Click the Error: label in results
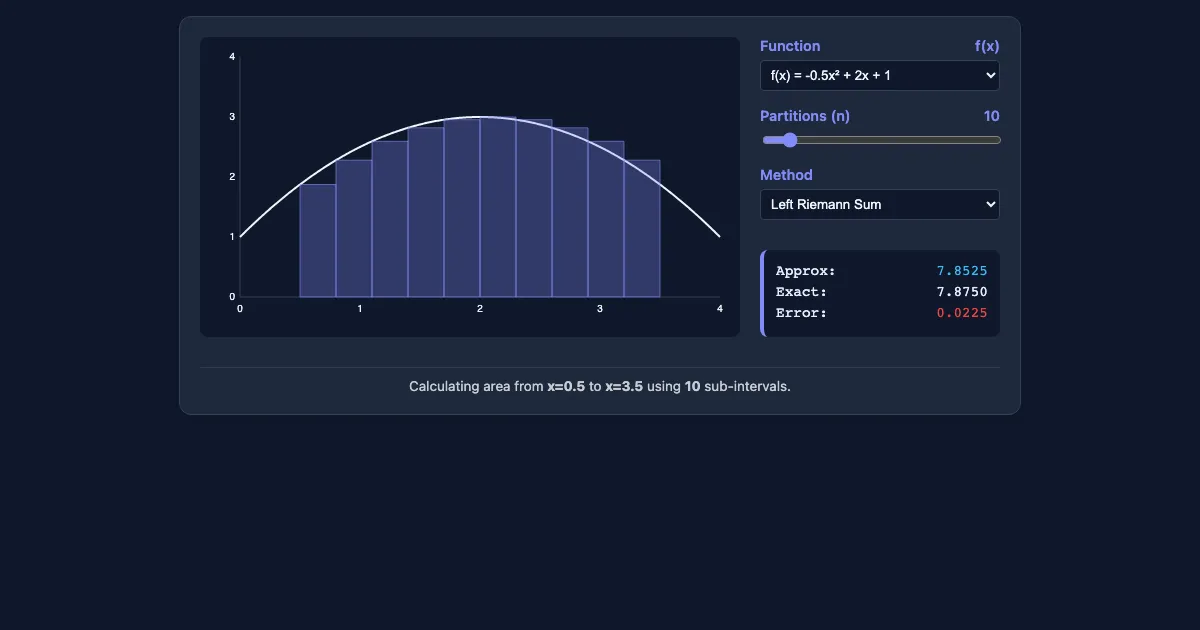Viewport: 1200px width, 630px height. [x=801, y=313]
